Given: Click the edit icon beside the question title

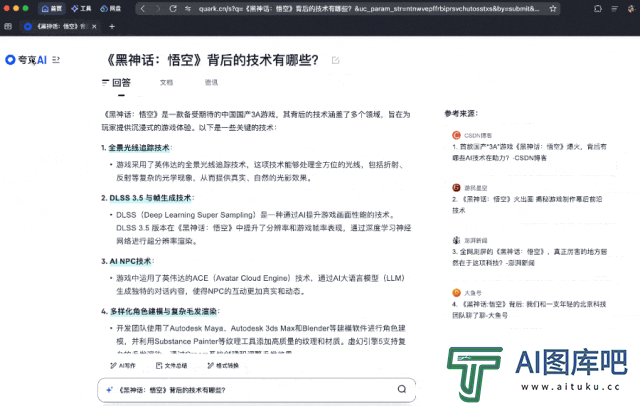Looking at the screenshot, I should click(336, 60).
